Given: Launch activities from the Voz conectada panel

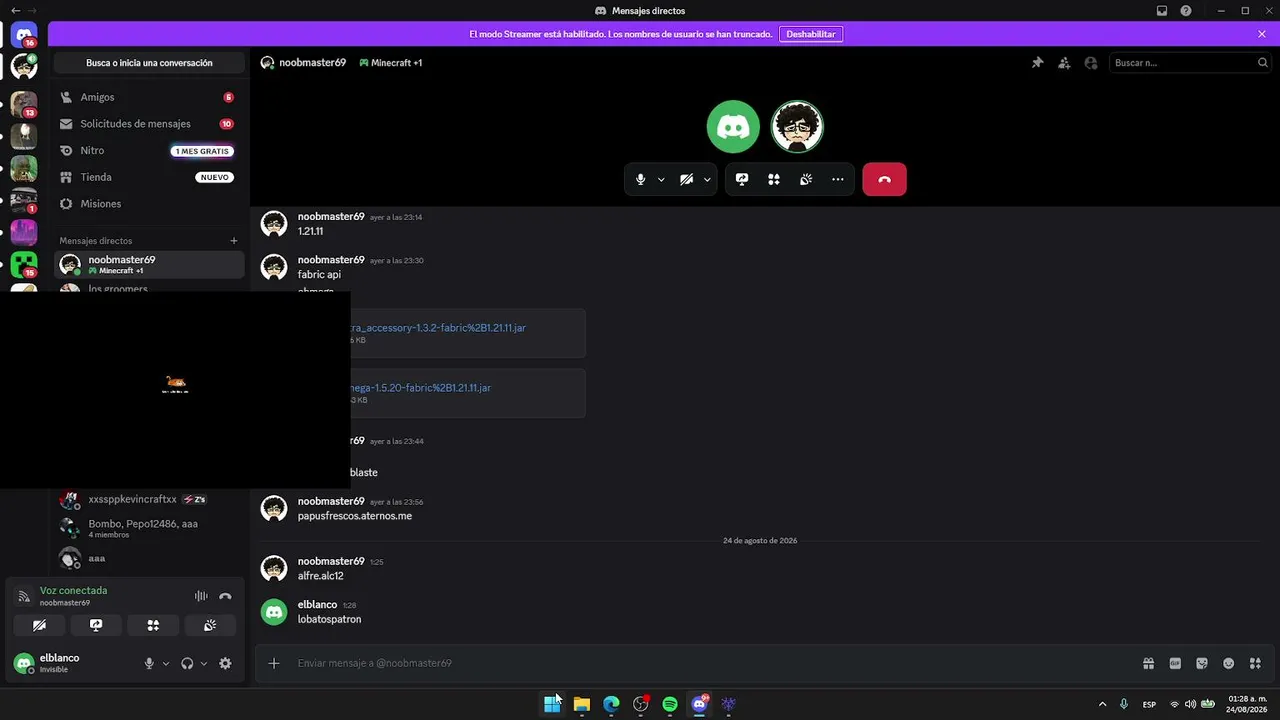Looking at the screenshot, I should pyautogui.click(x=153, y=625).
